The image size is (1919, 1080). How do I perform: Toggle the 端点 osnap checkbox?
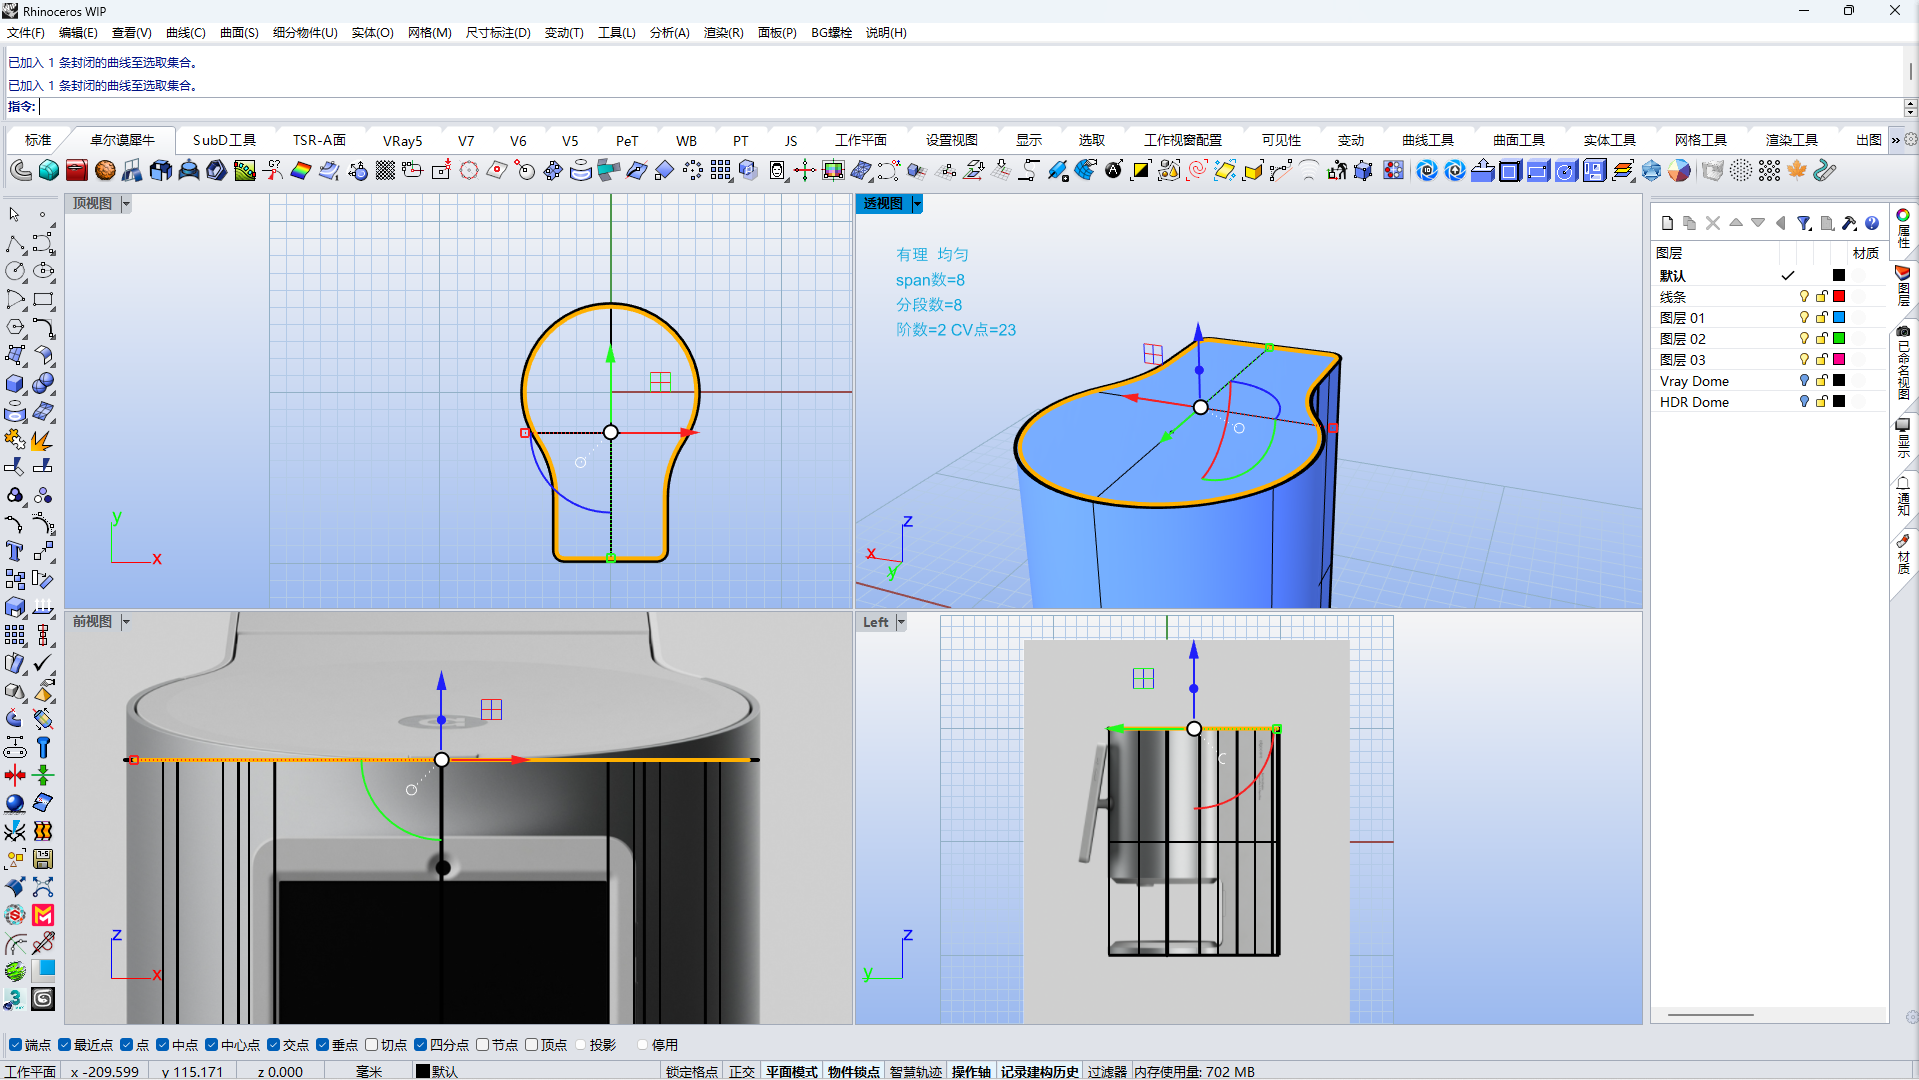point(15,1045)
